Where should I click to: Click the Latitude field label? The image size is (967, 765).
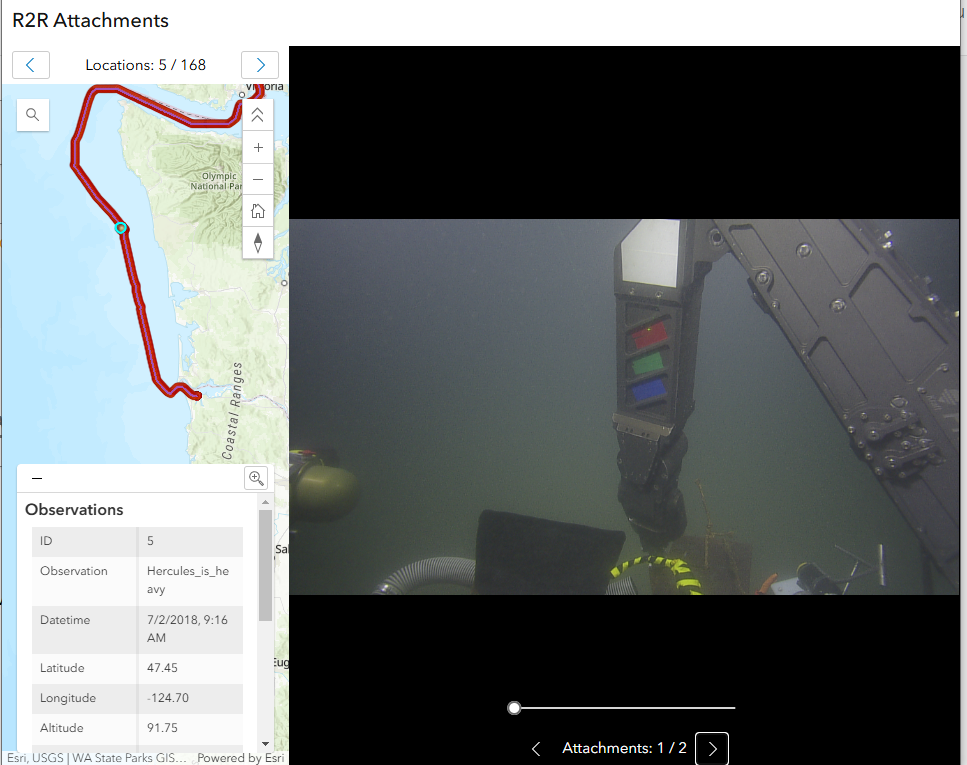click(x=62, y=668)
